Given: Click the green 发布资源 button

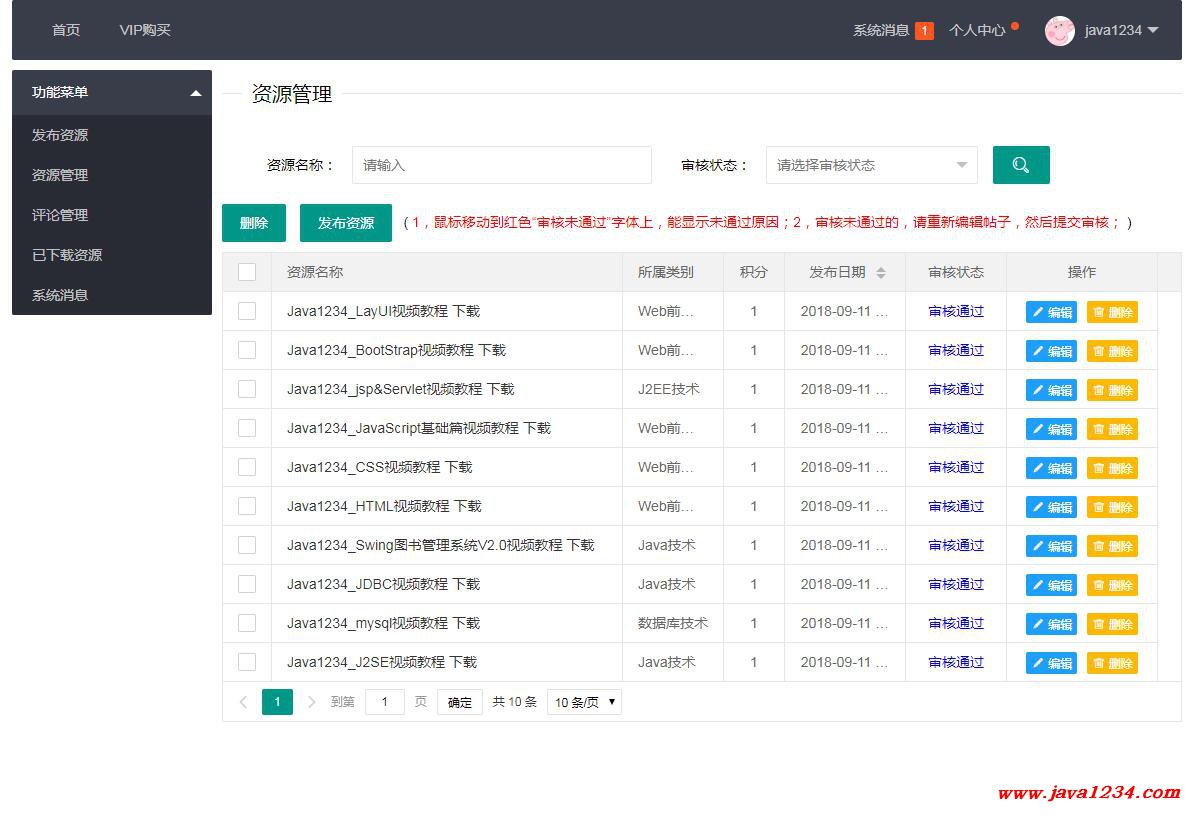Looking at the screenshot, I should tap(346, 222).
